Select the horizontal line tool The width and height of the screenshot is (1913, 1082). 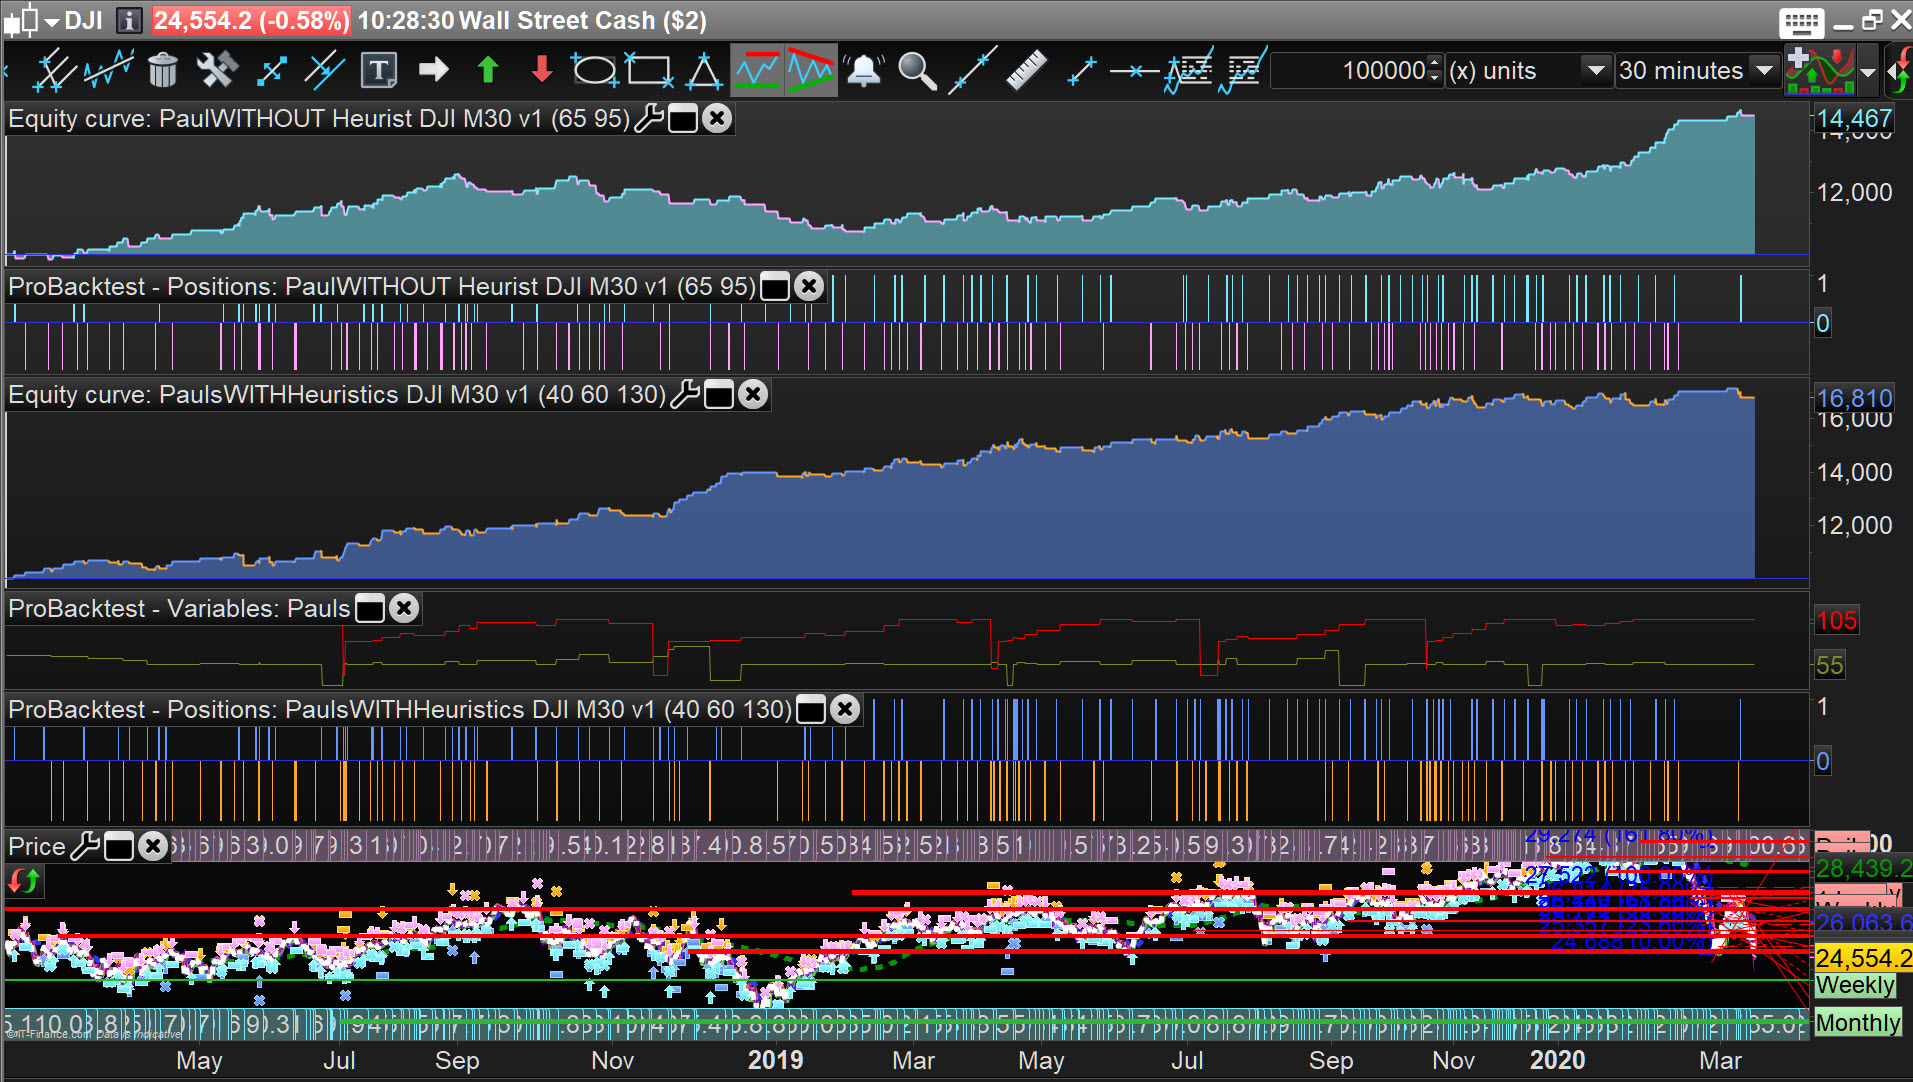[1134, 70]
